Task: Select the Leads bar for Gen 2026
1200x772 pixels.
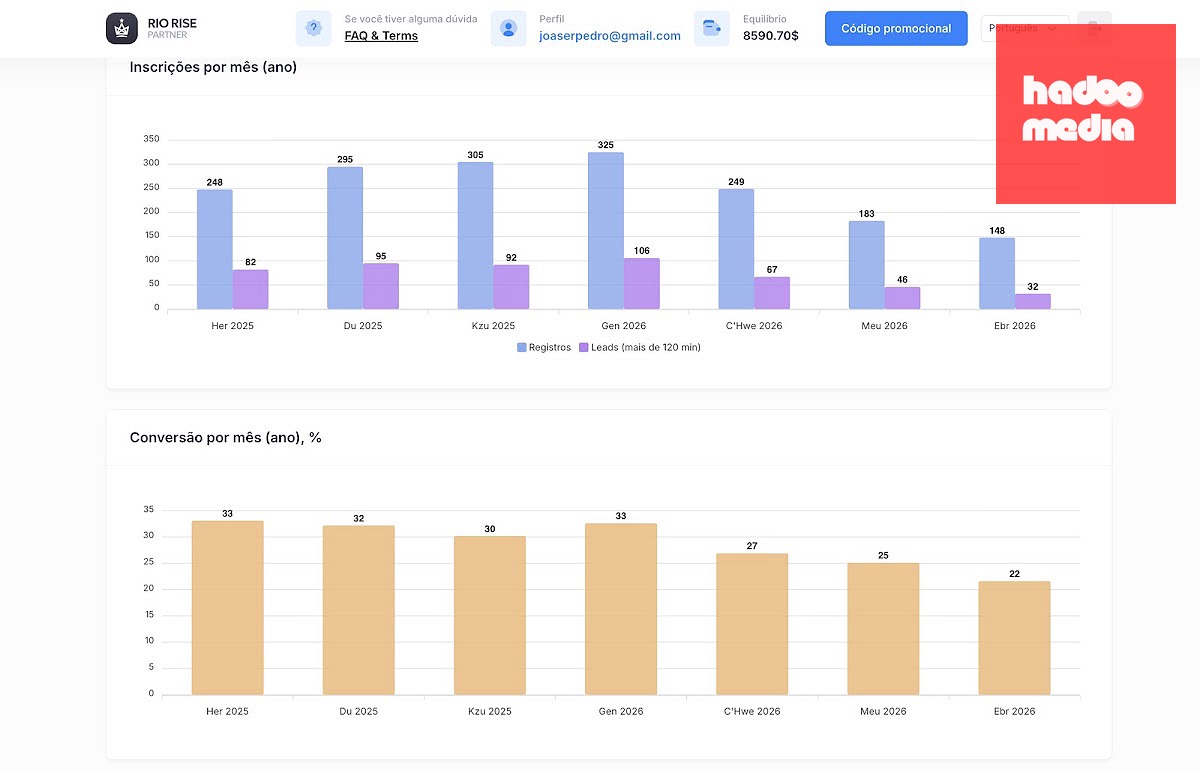Action: click(642, 284)
